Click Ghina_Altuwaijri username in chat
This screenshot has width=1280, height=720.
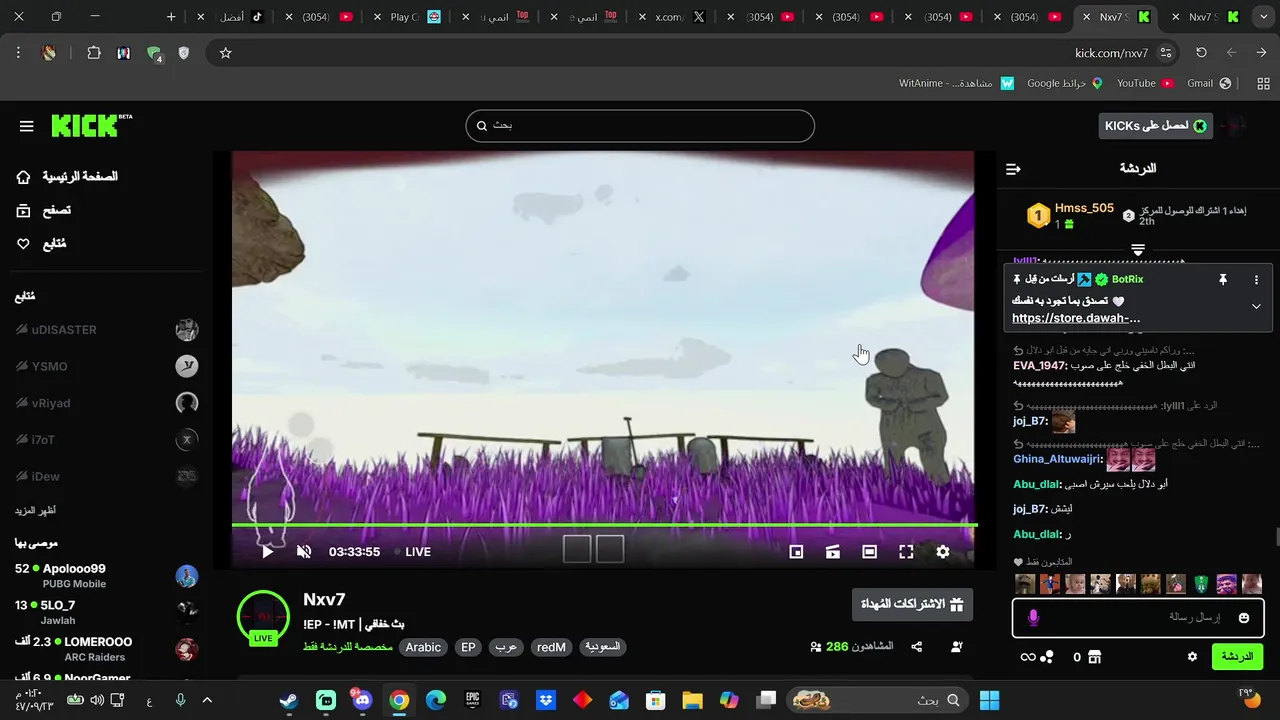1058,459
